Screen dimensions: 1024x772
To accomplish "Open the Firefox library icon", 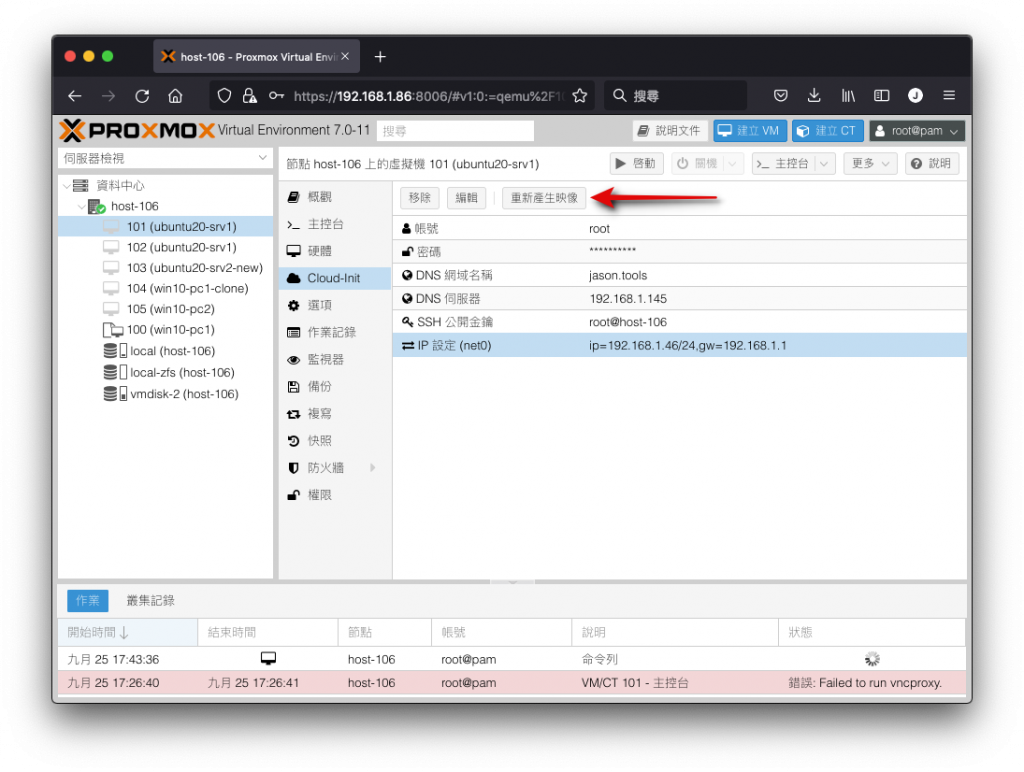I will (848, 96).
